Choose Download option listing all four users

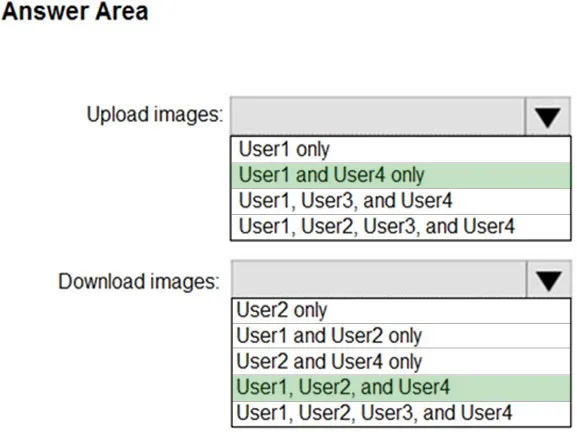[401, 413]
